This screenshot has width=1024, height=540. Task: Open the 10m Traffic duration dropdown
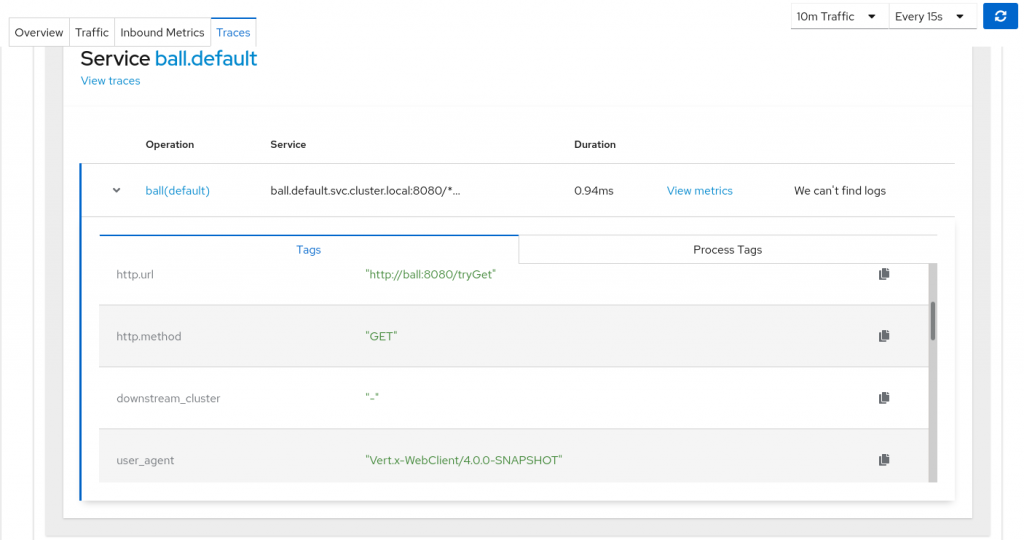click(x=838, y=16)
